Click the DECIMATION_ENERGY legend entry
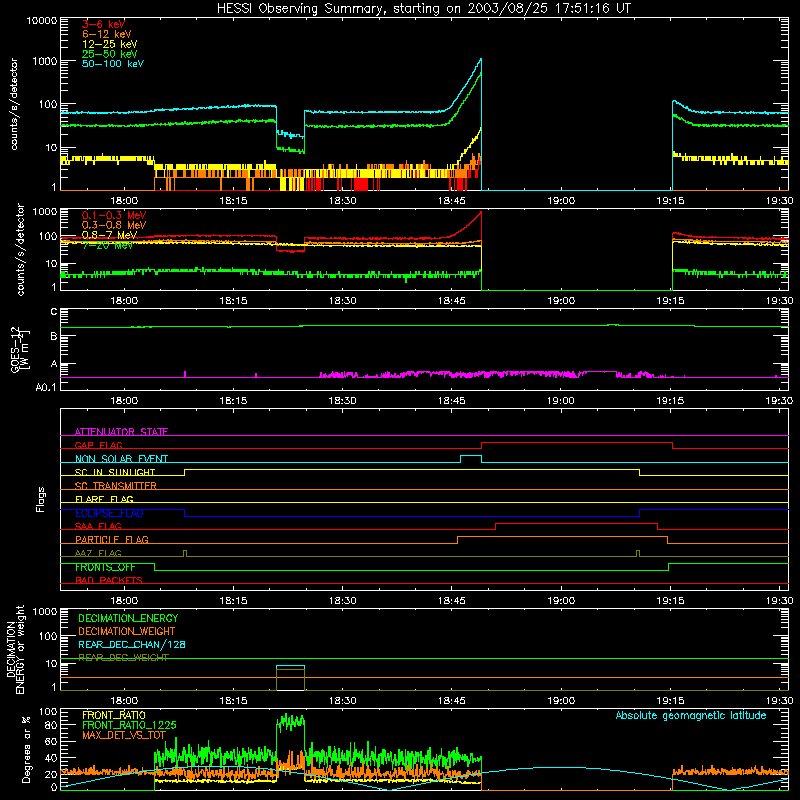 128,618
